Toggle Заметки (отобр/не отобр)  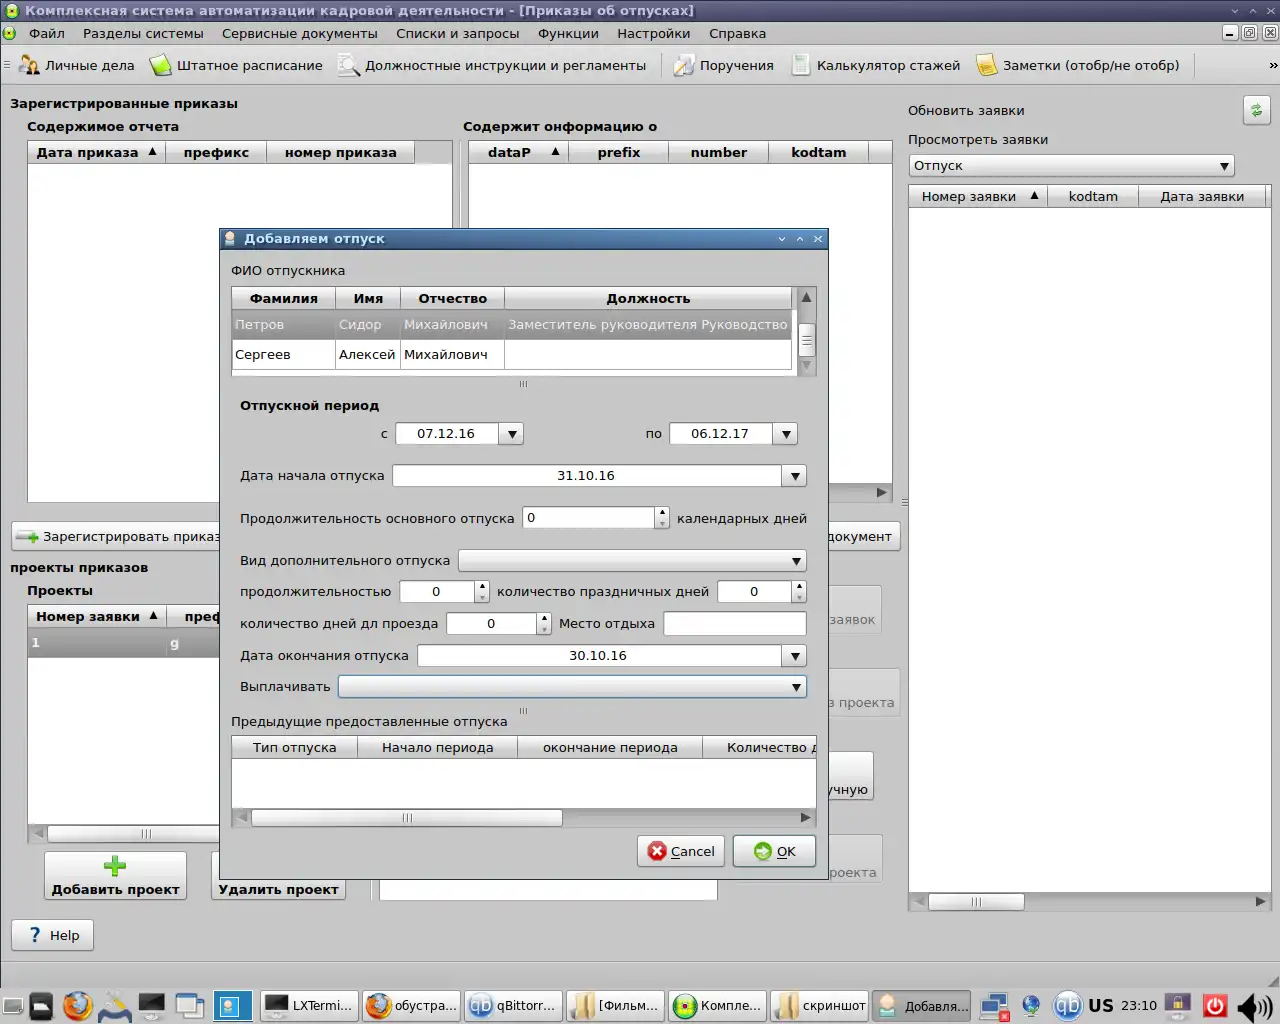click(1078, 66)
